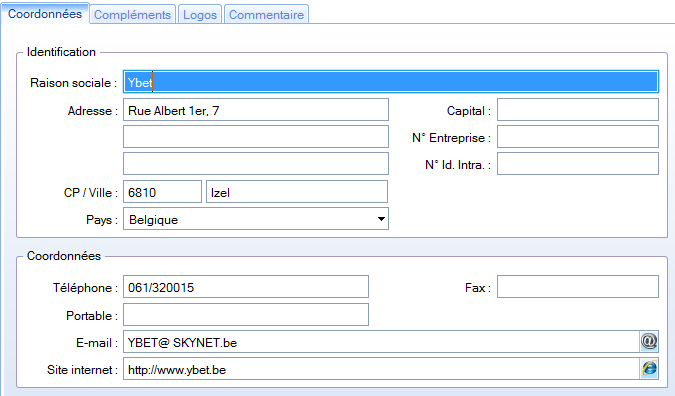Open the Logos tab

[x=200, y=14]
